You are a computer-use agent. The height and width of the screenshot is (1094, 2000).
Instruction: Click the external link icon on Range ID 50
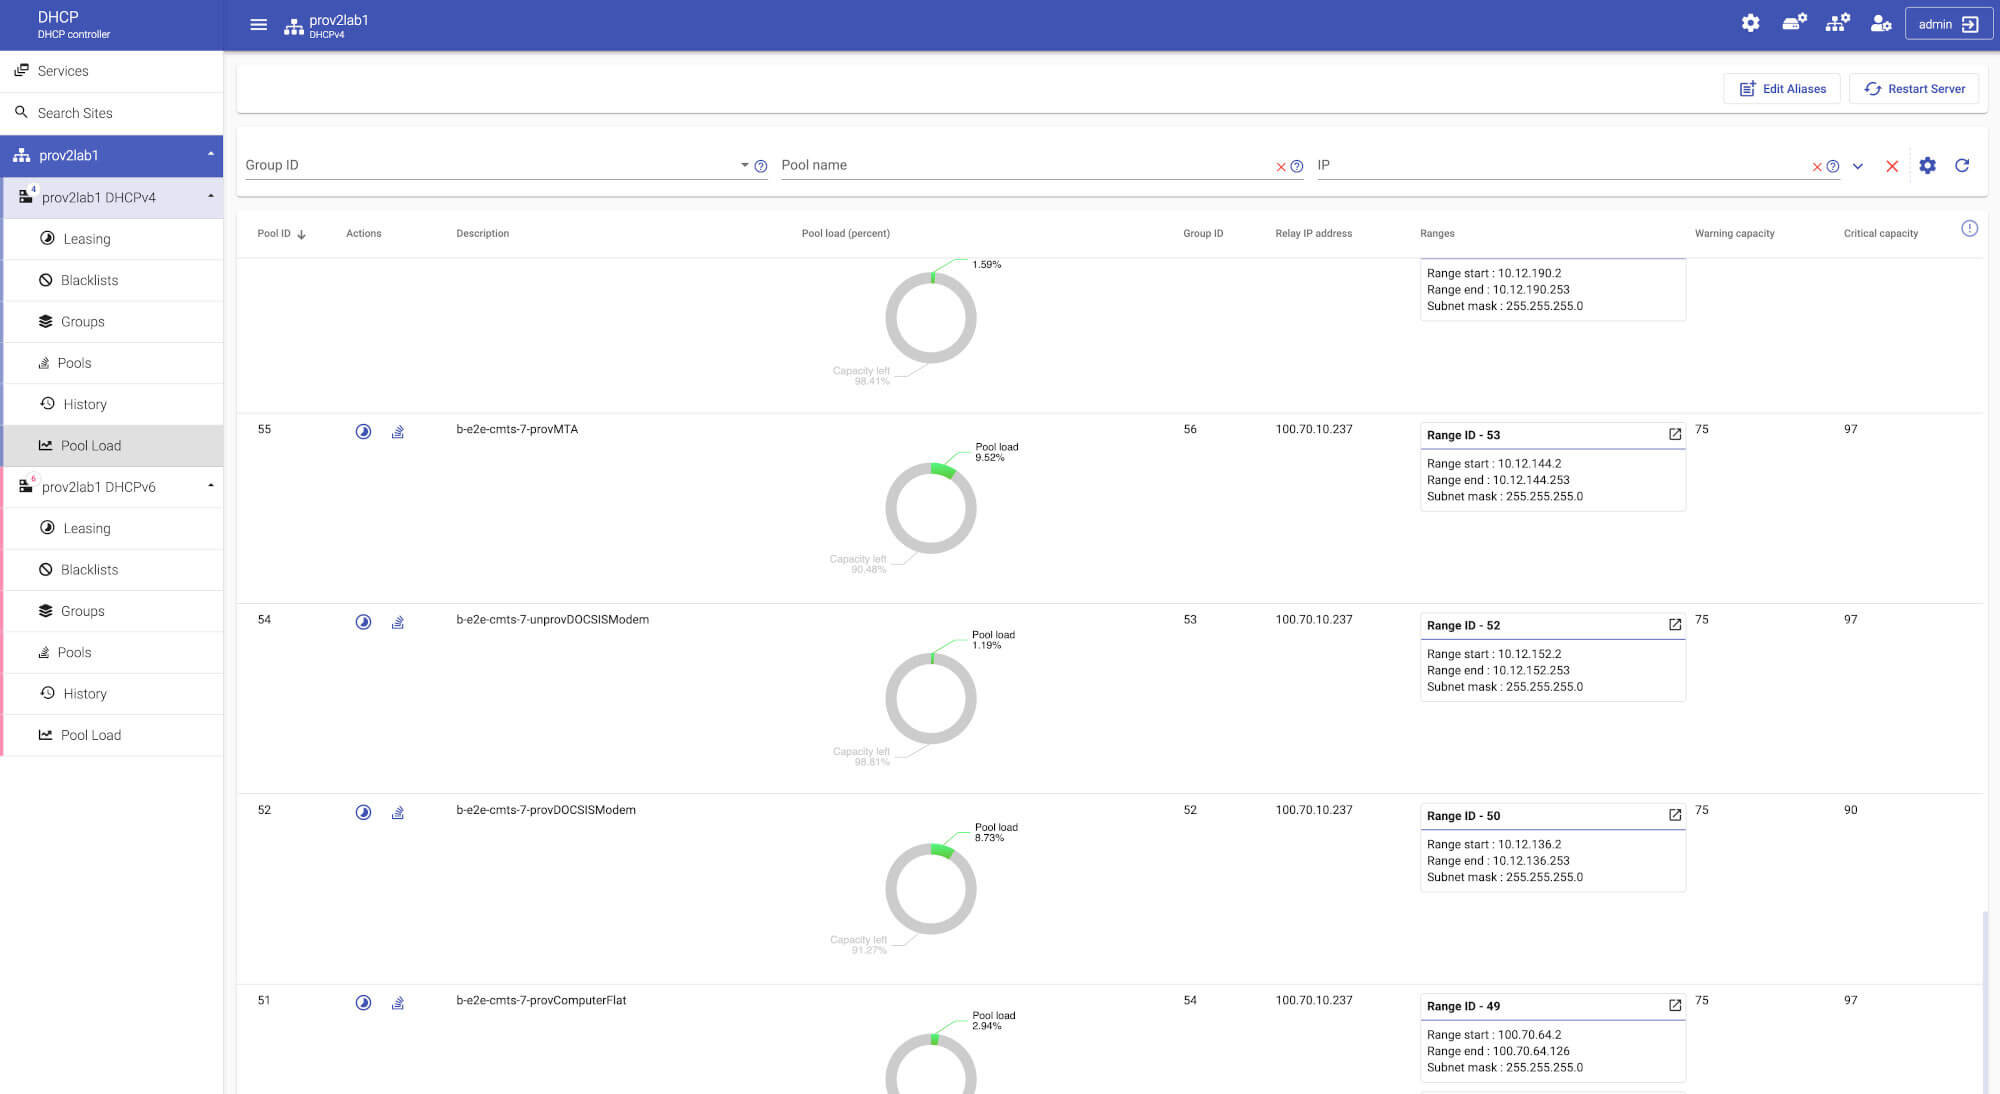(1674, 815)
